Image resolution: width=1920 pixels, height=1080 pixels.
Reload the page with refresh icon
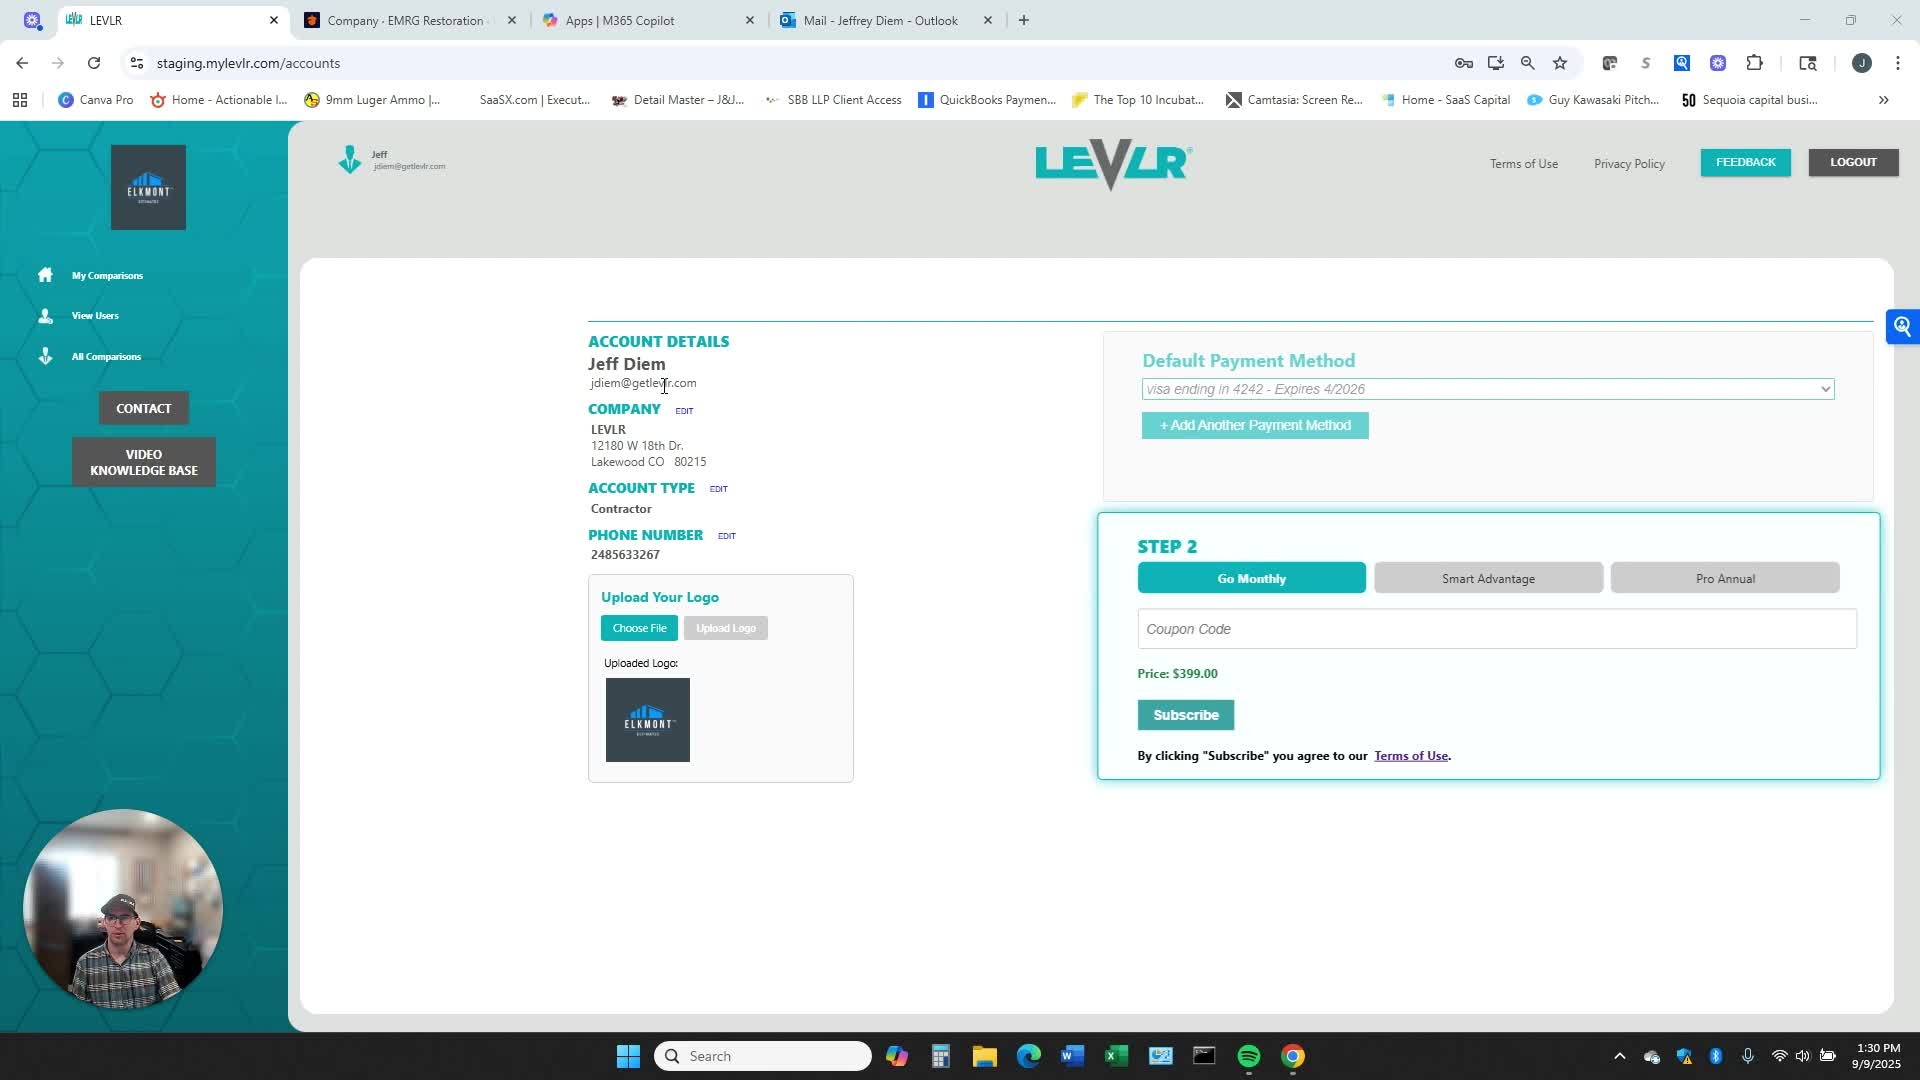point(94,63)
